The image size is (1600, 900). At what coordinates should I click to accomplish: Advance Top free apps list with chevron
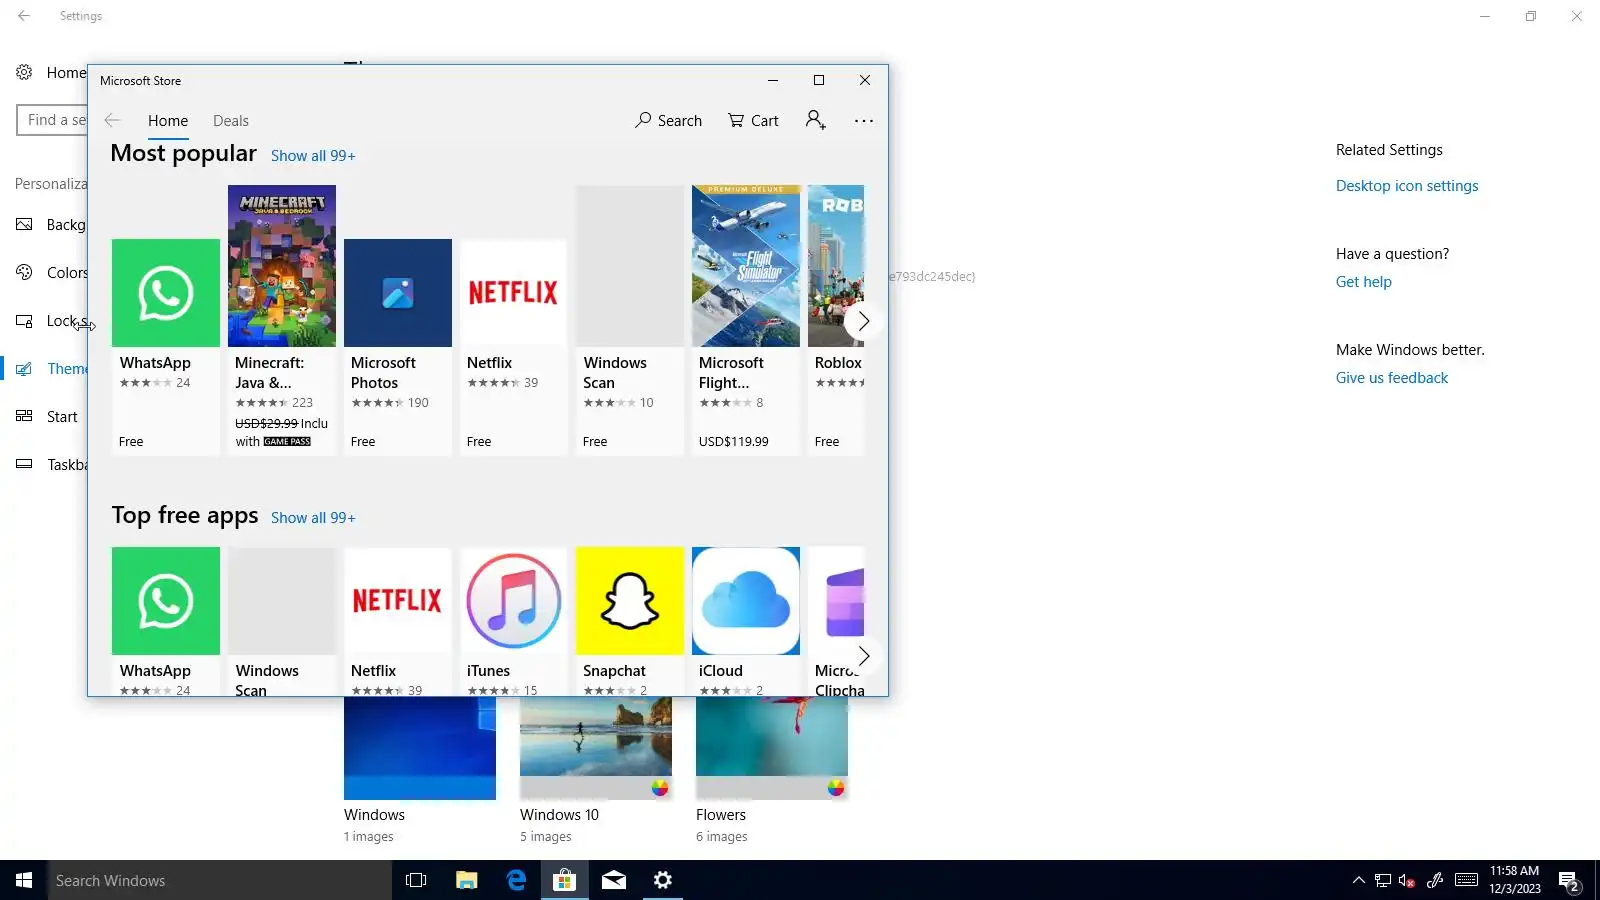coord(863,656)
